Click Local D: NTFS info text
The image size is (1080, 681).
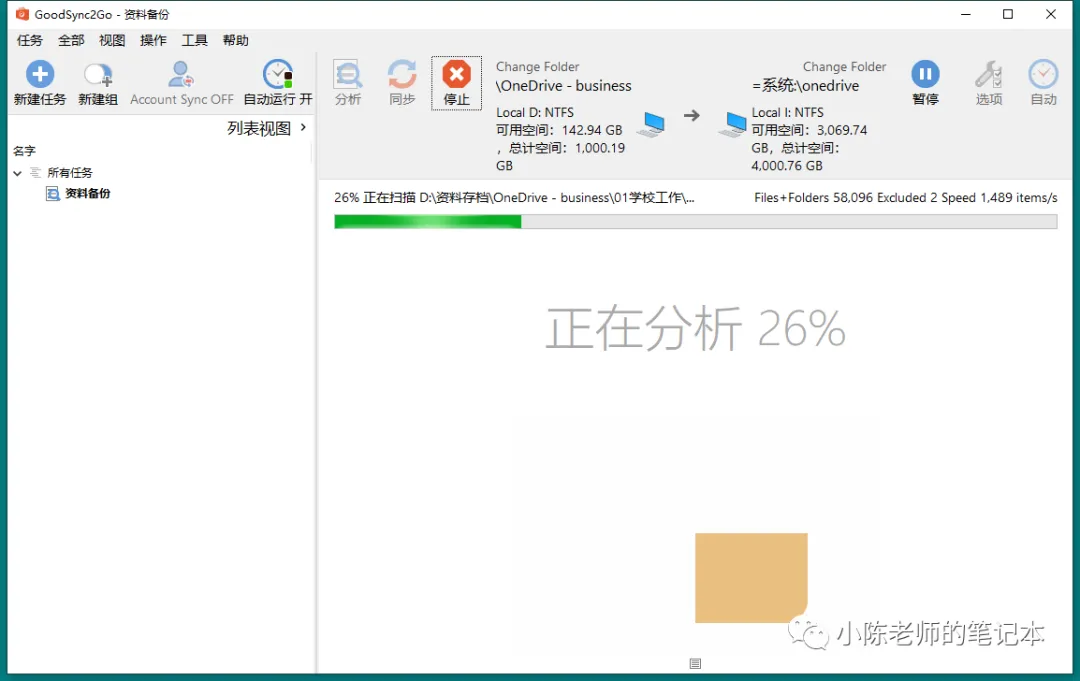coord(534,112)
